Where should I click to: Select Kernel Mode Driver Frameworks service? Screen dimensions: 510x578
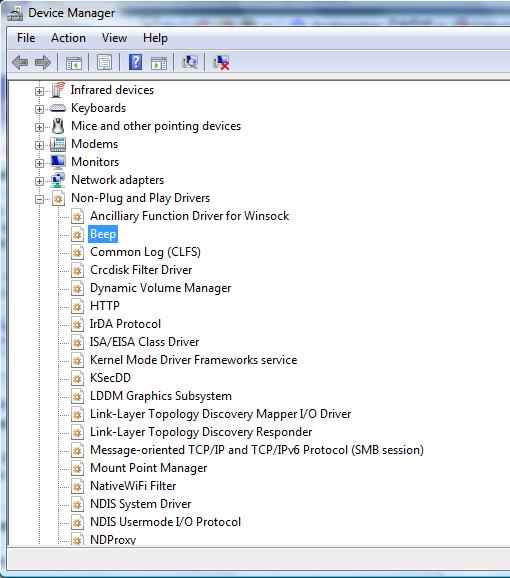(193, 360)
